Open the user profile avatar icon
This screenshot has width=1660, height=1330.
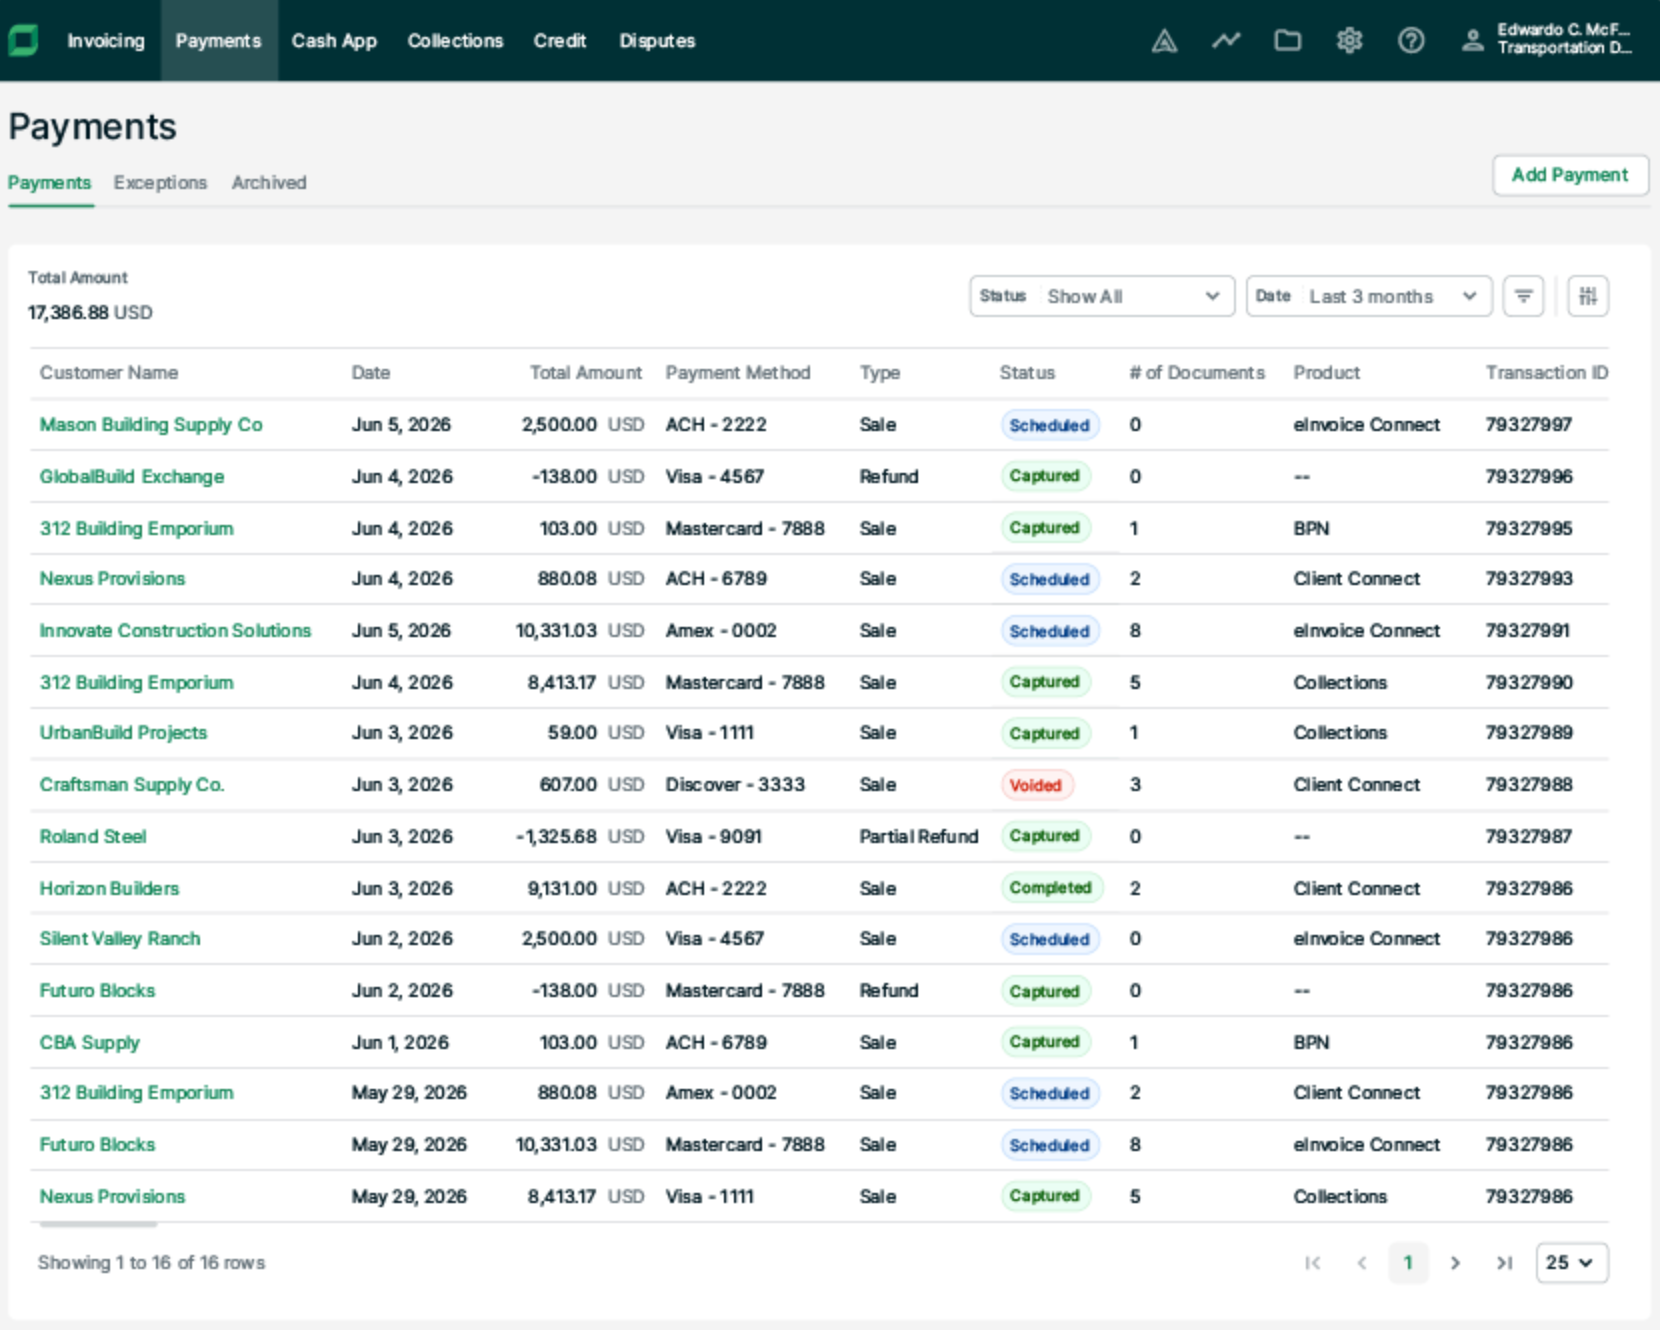point(1472,41)
